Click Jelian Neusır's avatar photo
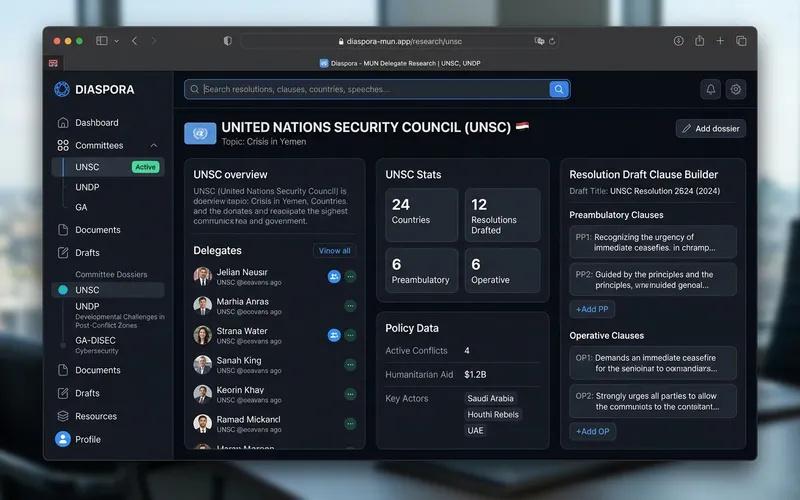The height and width of the screenshot is (500, 800). pos(203,277)
